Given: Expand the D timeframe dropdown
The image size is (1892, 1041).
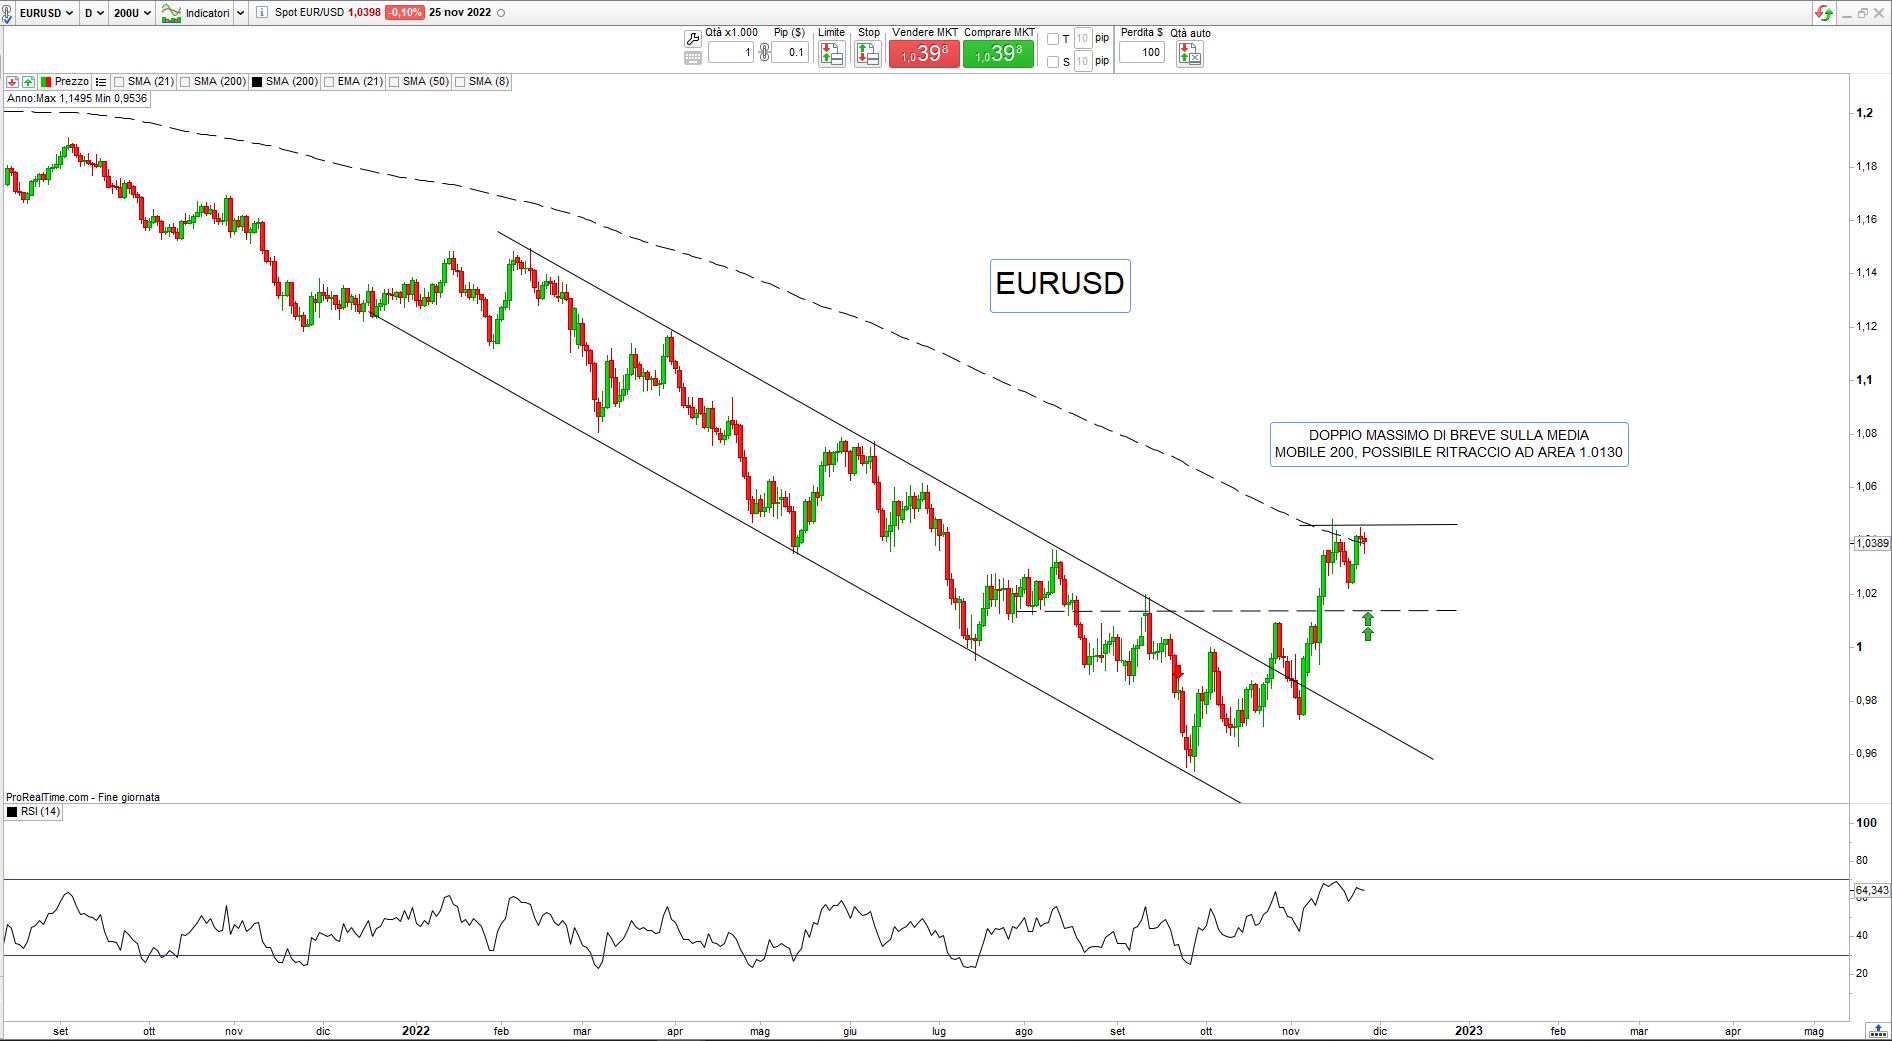Looking at the screenshot, I should 94,13.
